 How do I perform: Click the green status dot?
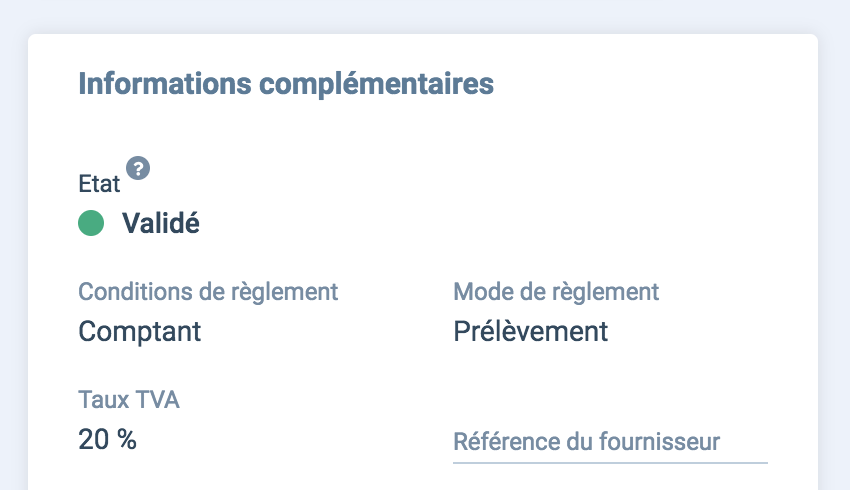pos(91,223)
